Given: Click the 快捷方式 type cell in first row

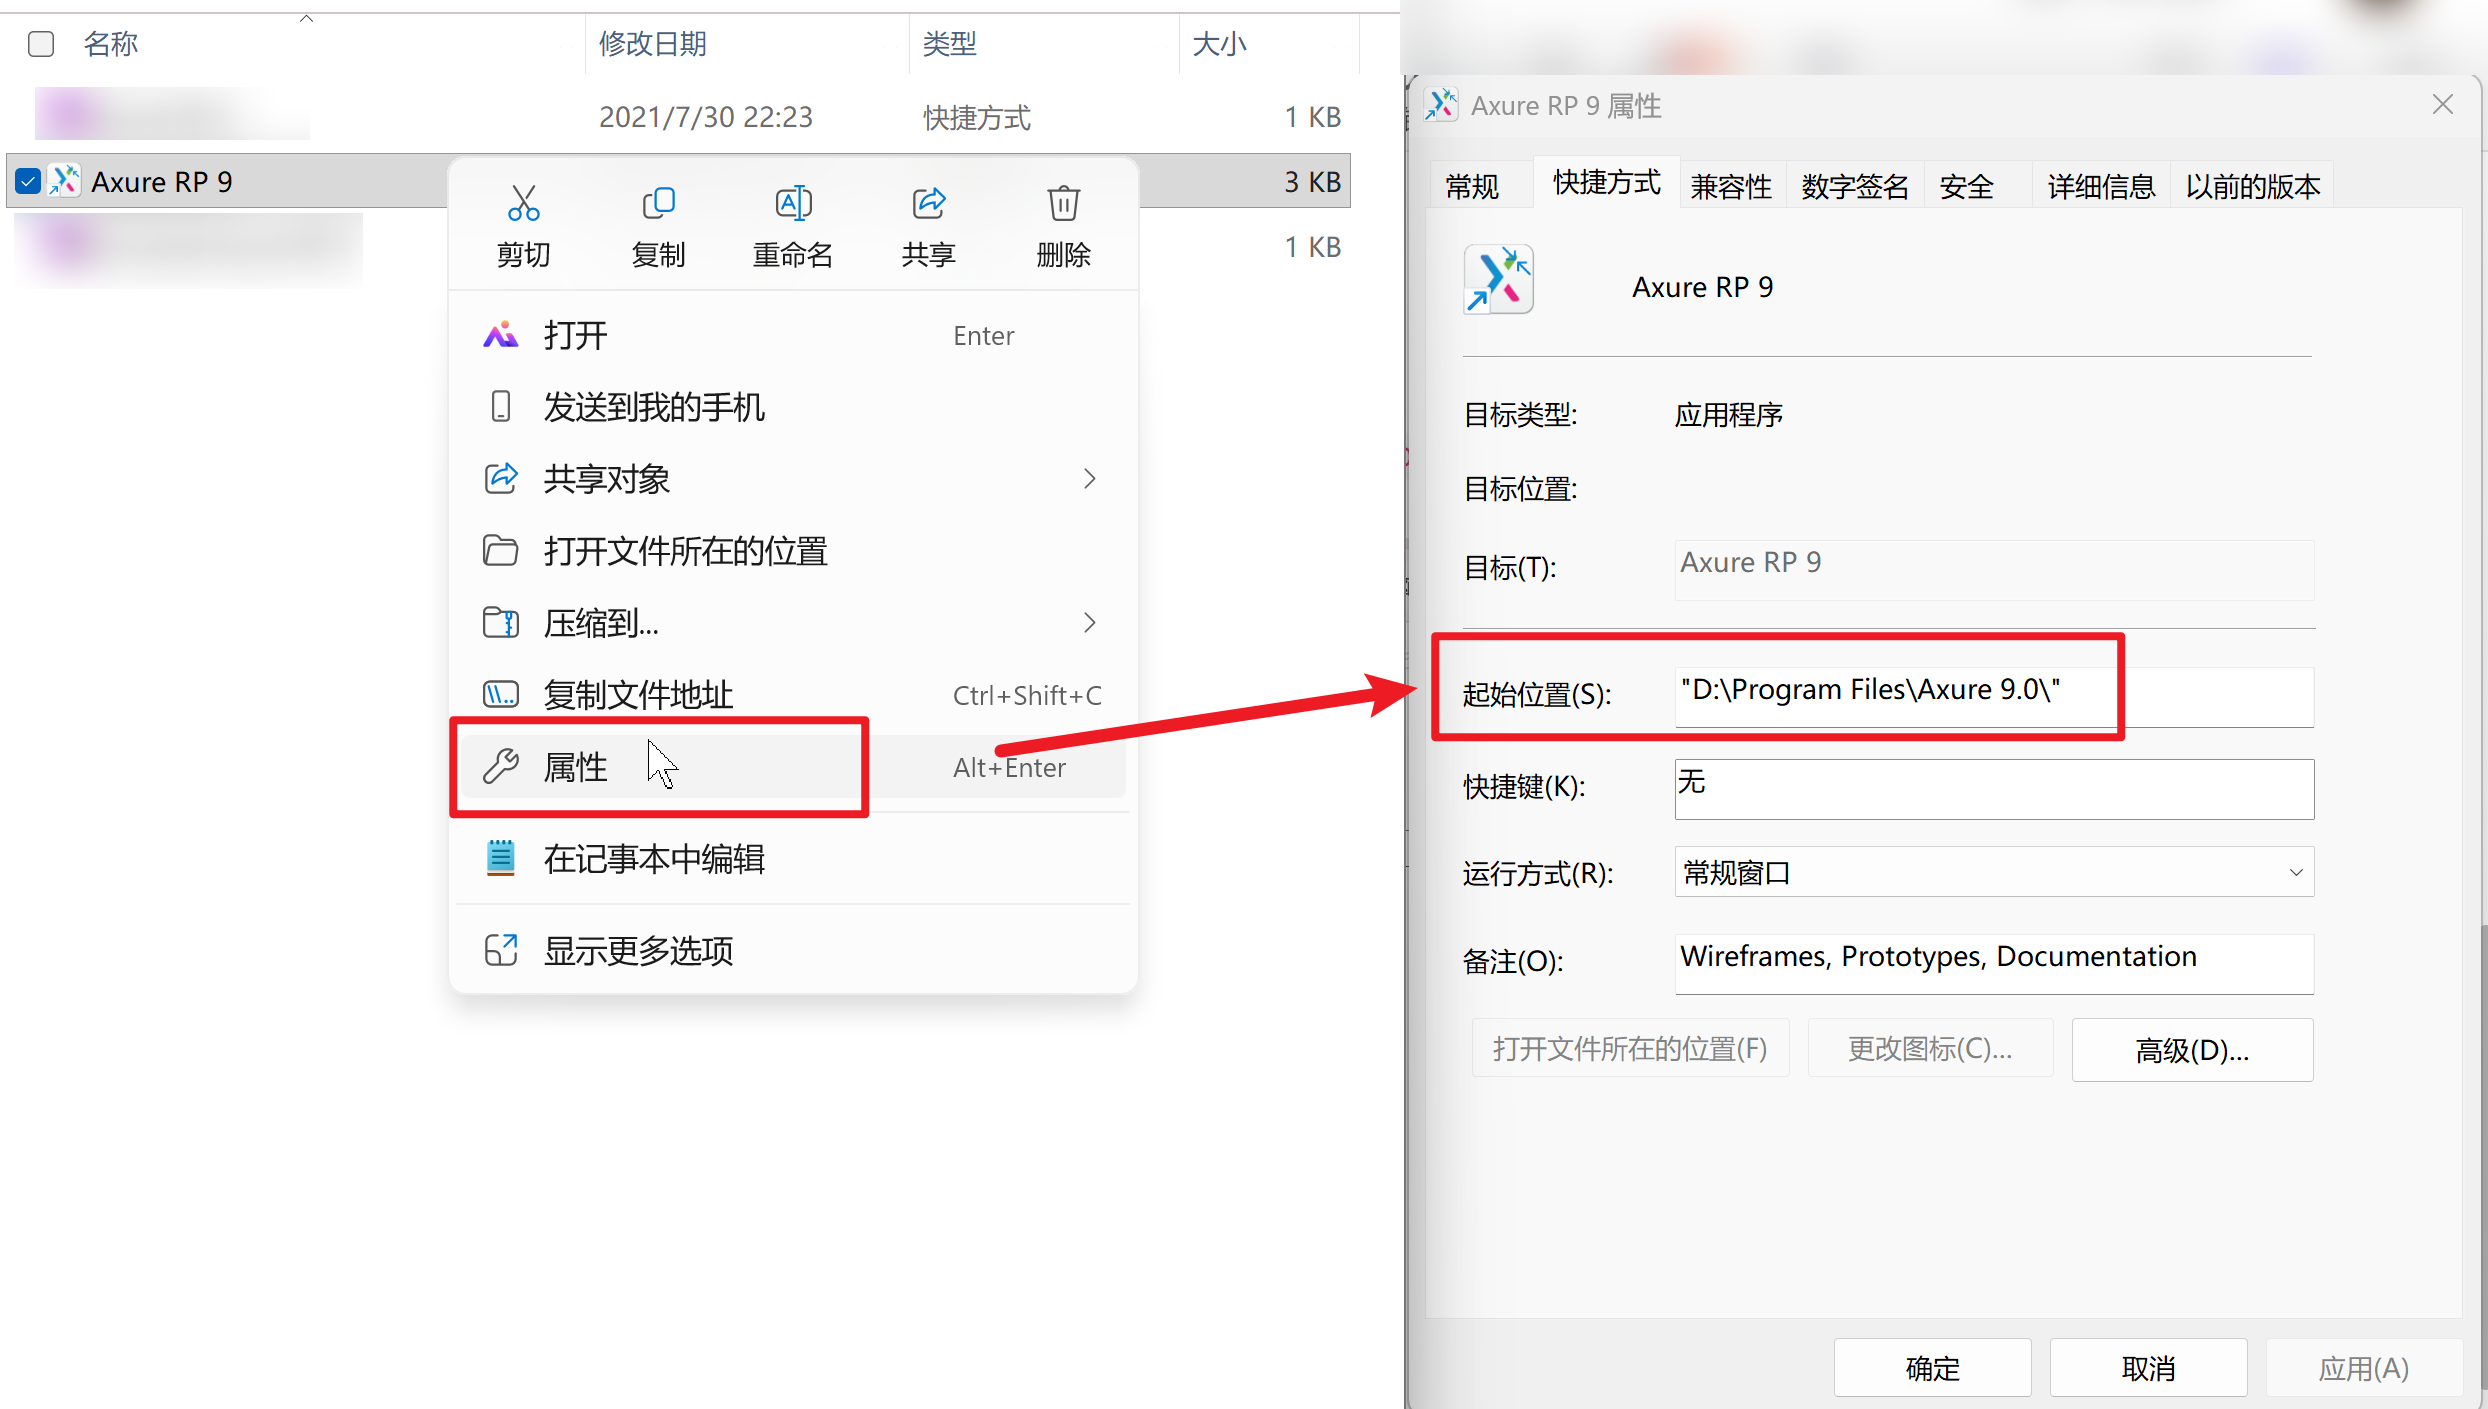Looking at the screenshot, I should point(976,117).
